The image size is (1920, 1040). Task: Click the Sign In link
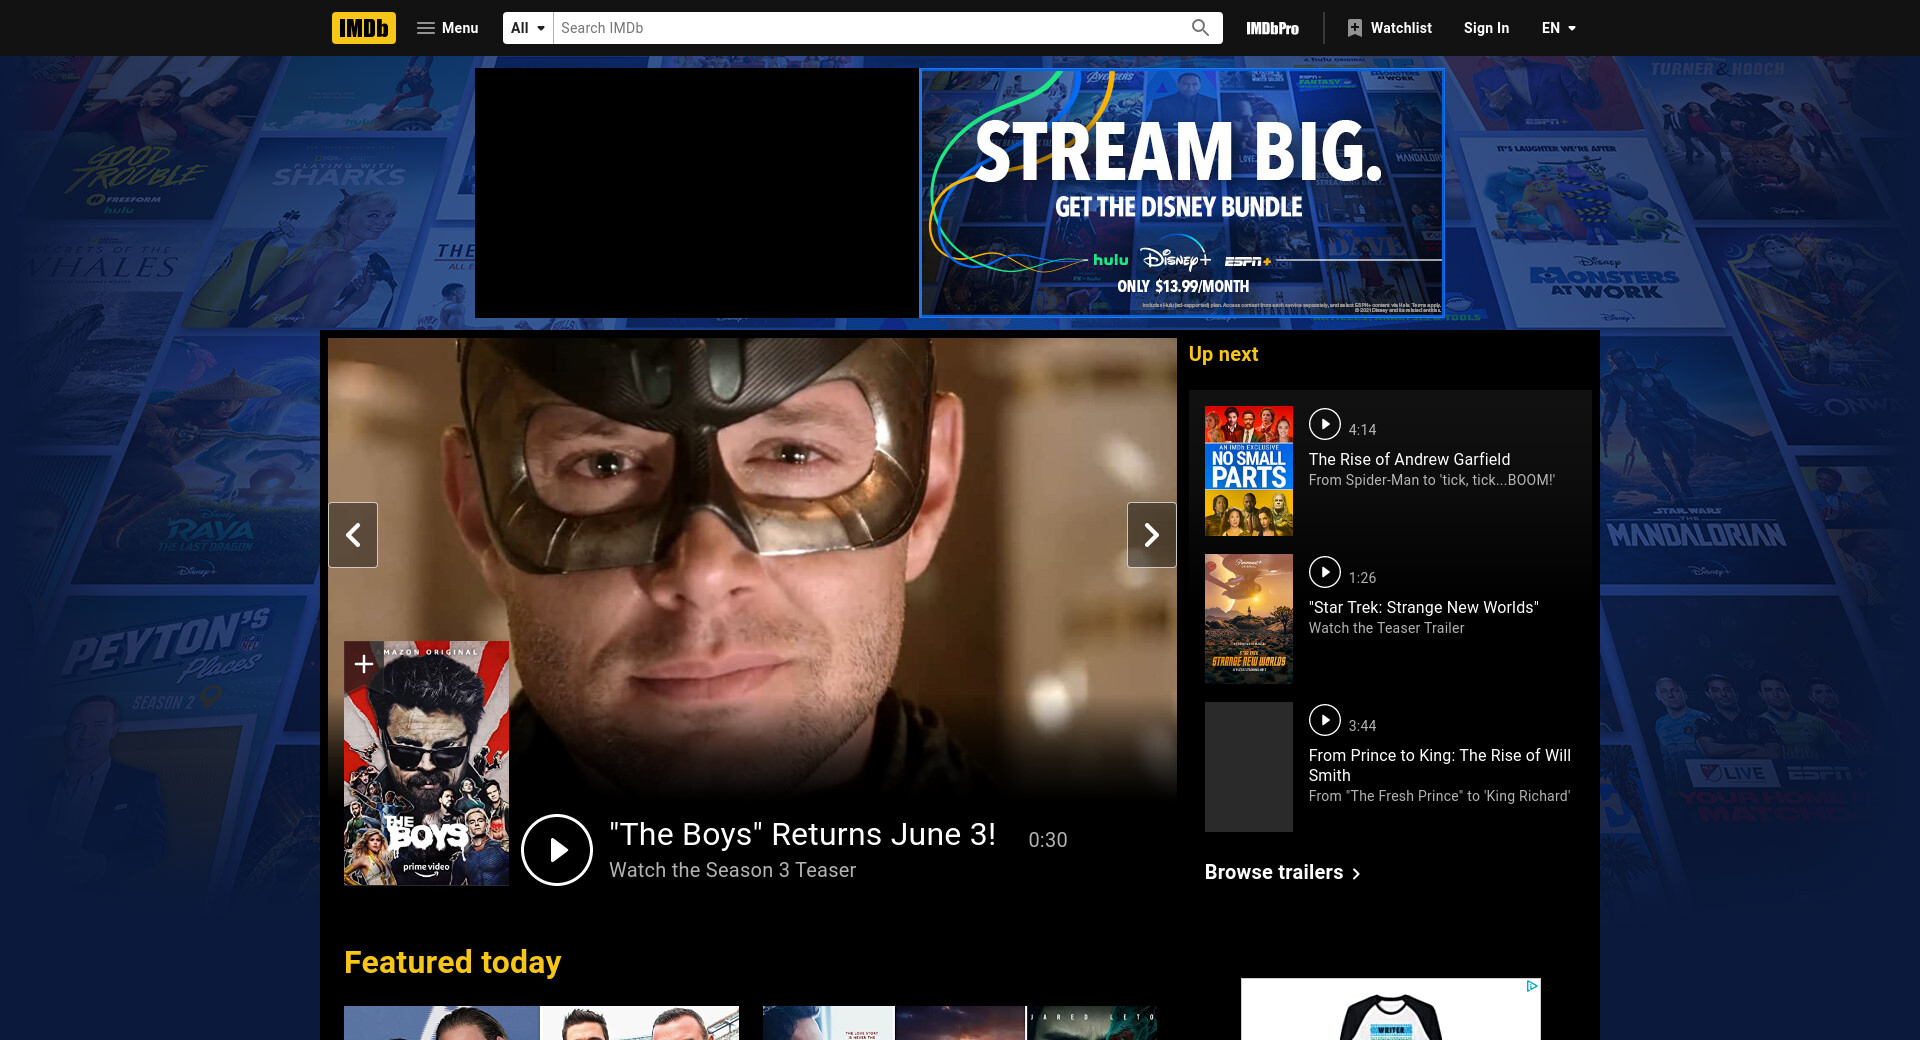(x=1486, y=28)
